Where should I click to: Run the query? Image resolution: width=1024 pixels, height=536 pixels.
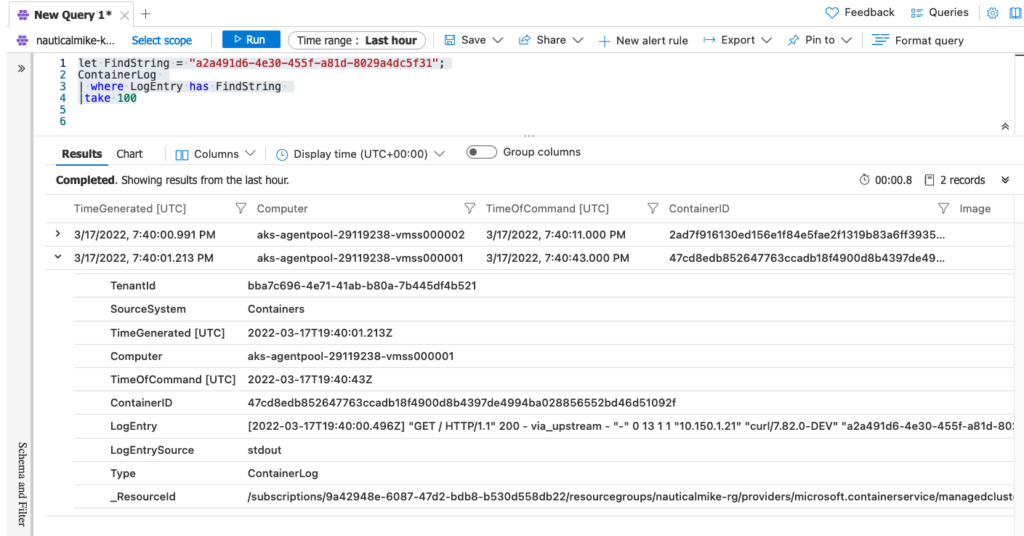click(251, 40)
